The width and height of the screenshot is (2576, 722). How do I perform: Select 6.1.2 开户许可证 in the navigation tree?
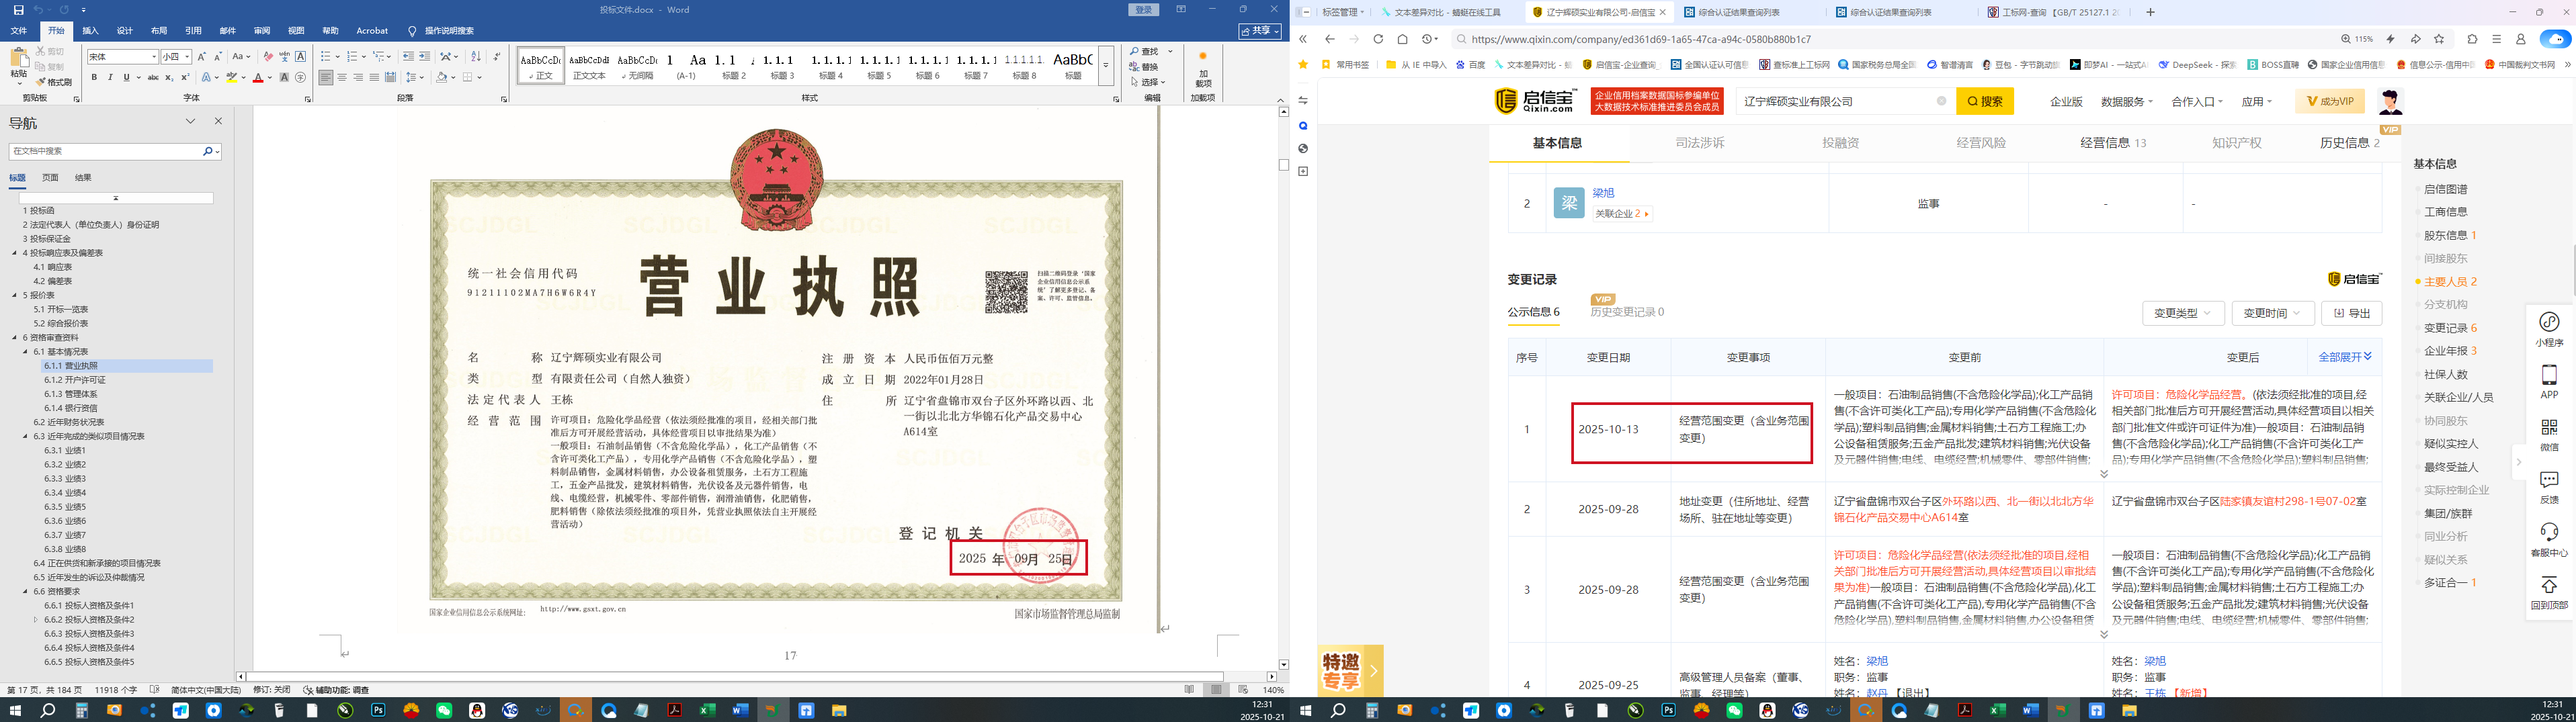click(75, 380)
